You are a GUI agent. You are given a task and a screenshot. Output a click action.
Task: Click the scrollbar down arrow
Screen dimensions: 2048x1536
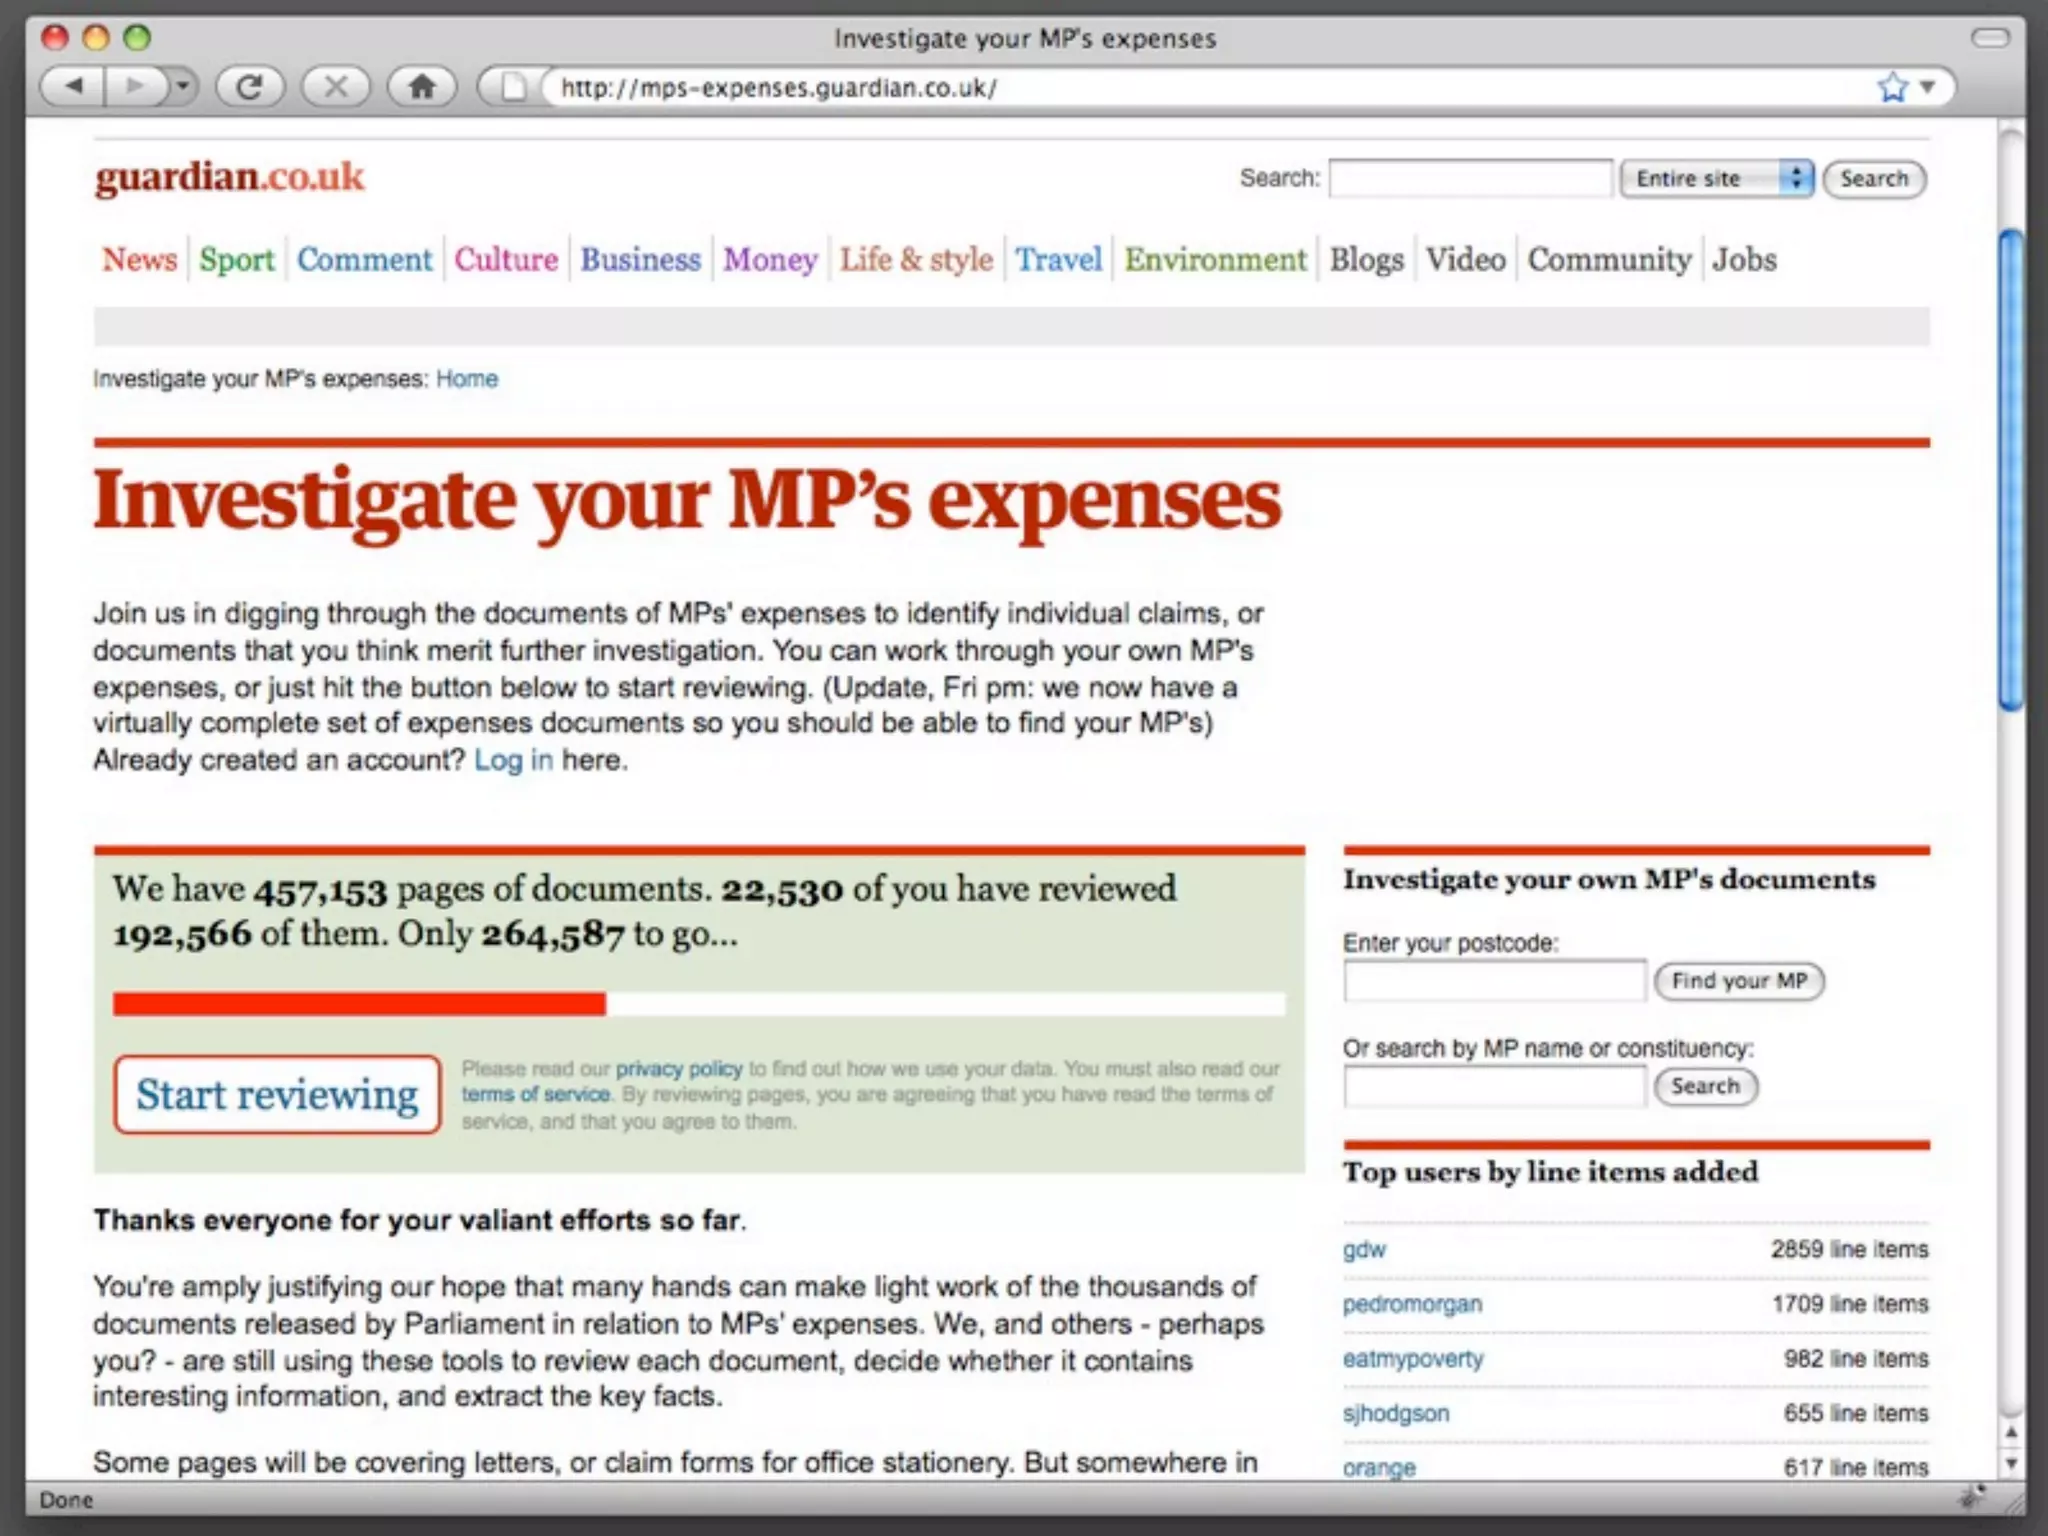(x=2011, y=1463)
